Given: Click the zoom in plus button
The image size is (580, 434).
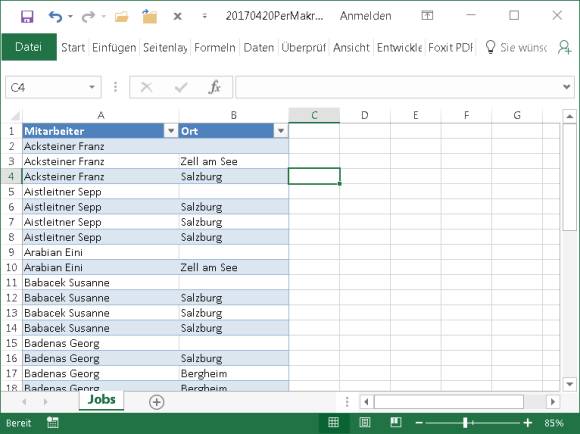Looking at the screenshot, I should pyautogui.click(x=528, y=423).
